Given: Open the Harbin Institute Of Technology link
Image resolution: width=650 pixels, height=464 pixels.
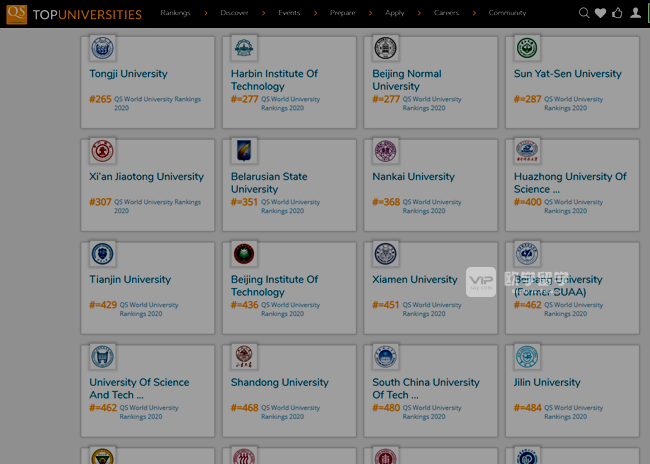Looking at the screenshot, I should (x=274, y=80).
